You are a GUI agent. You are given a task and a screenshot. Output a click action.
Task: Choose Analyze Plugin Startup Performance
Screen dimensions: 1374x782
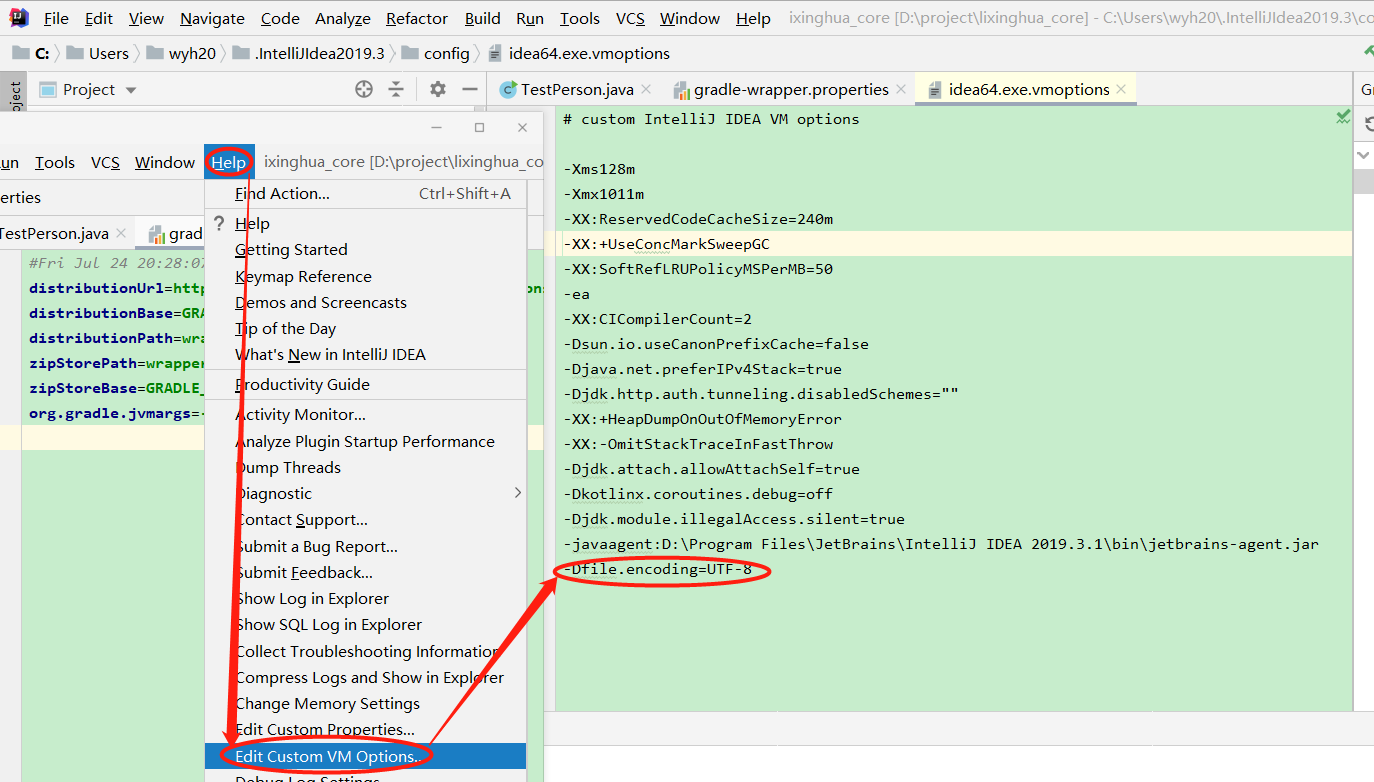tap(365, 441)
